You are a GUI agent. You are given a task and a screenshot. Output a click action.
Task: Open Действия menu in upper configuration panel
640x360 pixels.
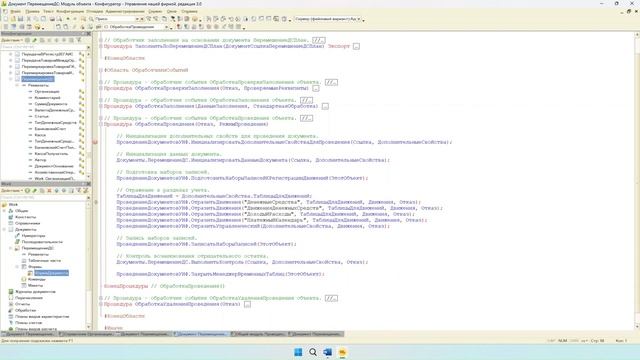(11, 40)
